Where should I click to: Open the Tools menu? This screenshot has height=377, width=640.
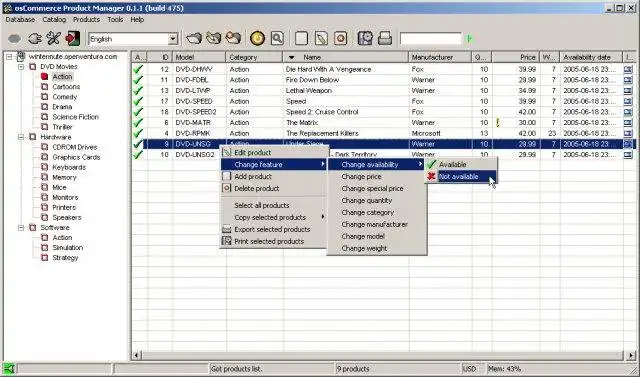tap(115, 19)
